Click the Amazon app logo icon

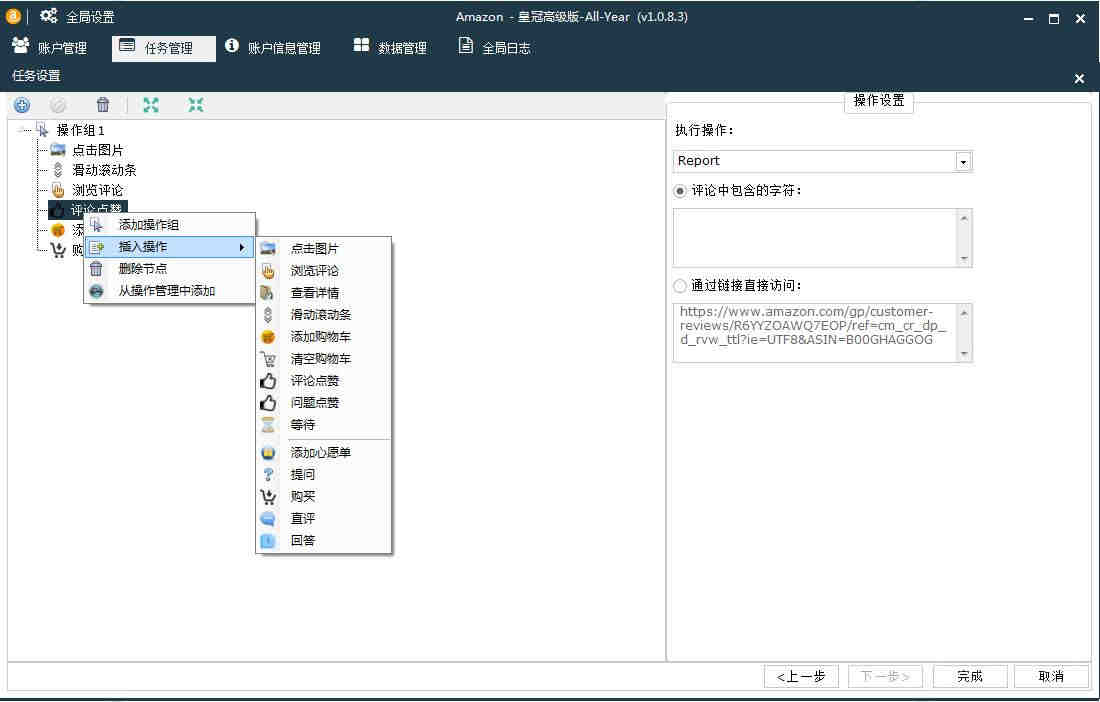tap(13, 15)
